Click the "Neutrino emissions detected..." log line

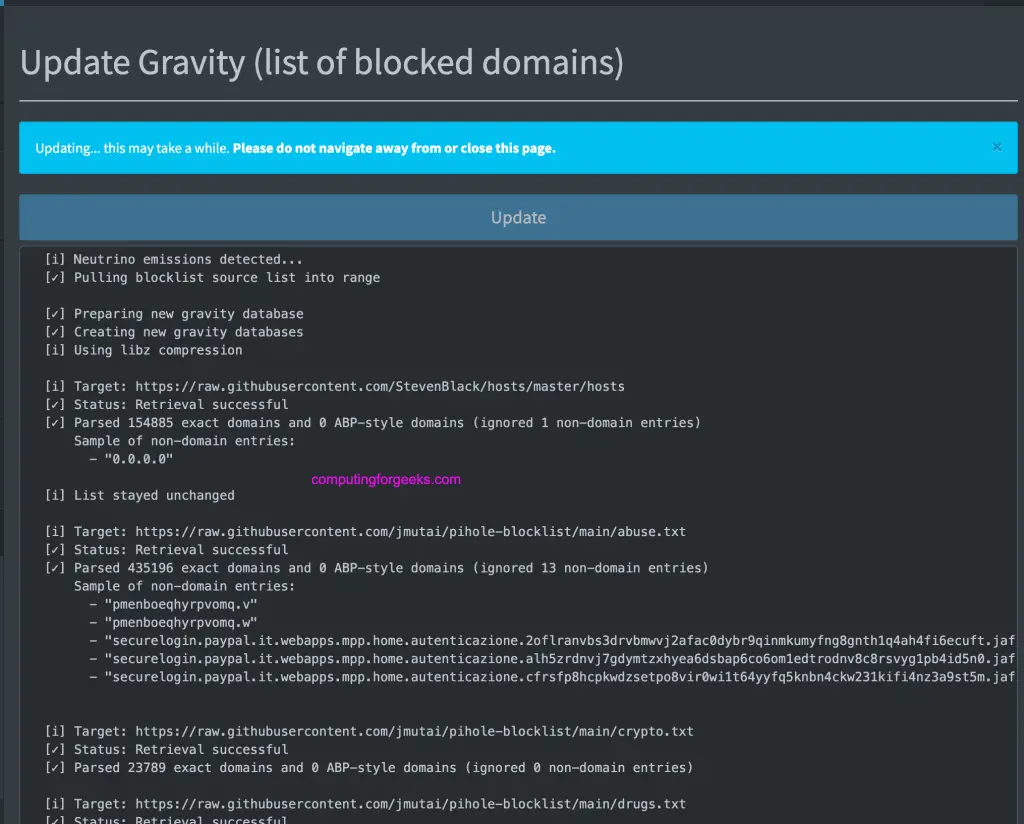coord(174,259)
